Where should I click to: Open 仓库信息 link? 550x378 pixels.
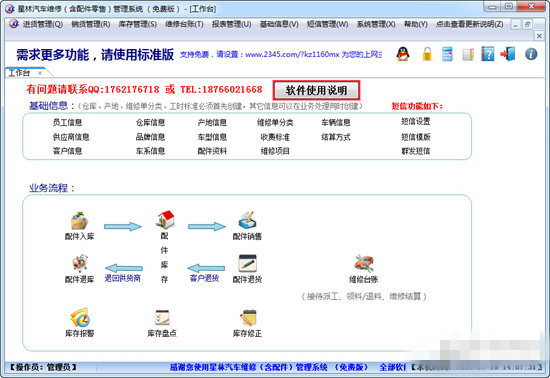point(150,122)
